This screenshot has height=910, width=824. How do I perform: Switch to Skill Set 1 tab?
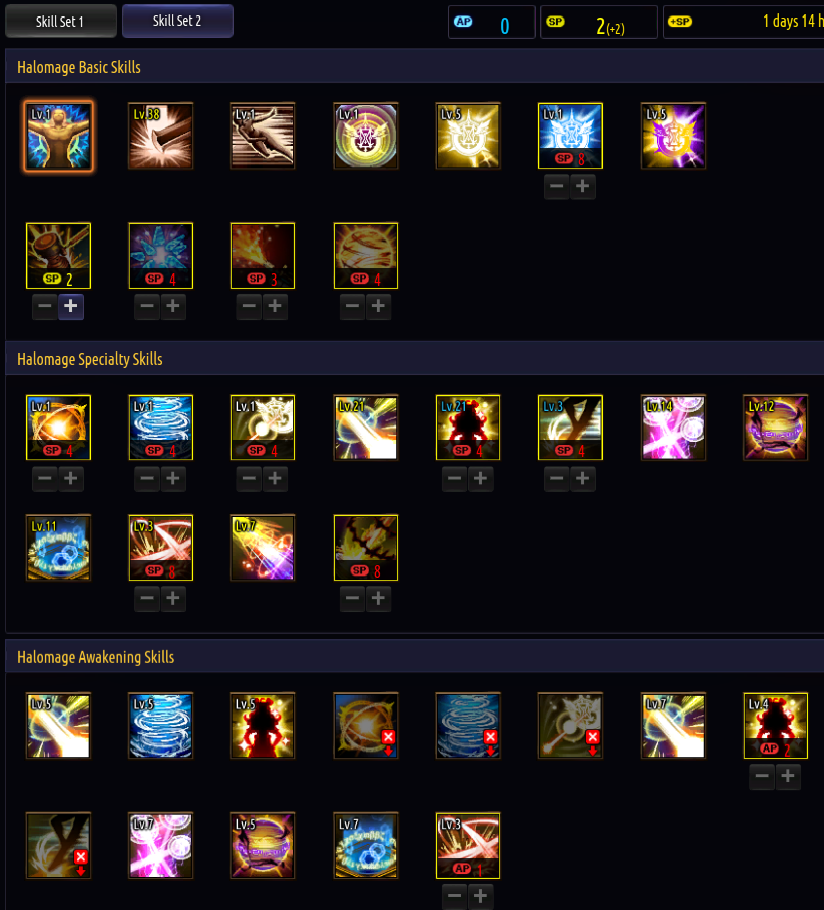(x=60, y=21)
